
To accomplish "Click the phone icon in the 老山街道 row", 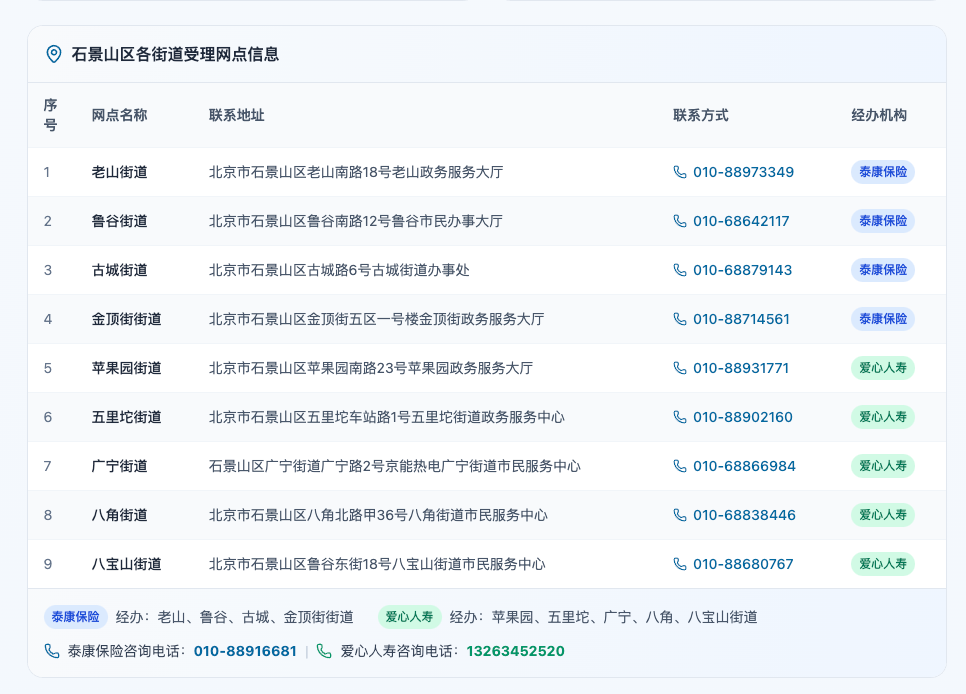I will click(x=680, y=172).
